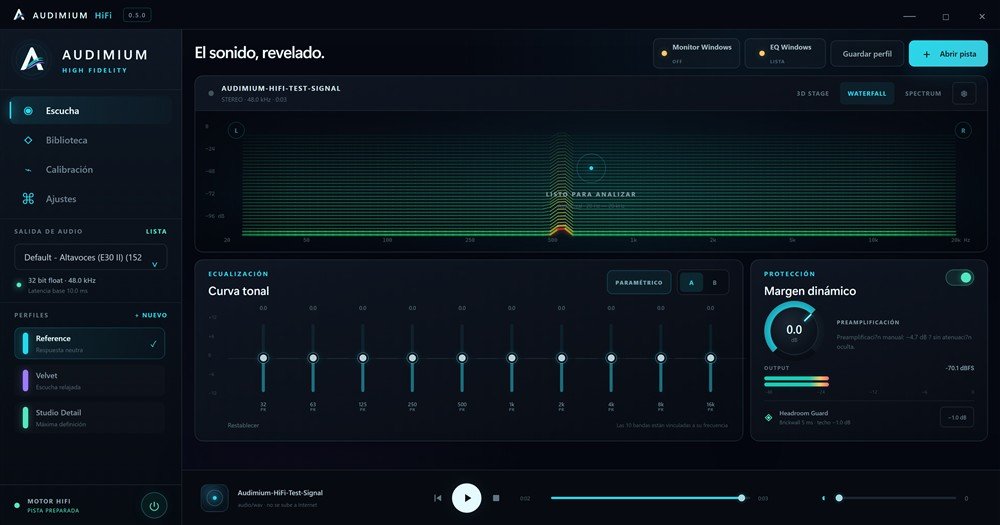This screenshot has width=1000, height=525.
Task: Click the Biblioteca diamond icon
Action: [28, 140]
